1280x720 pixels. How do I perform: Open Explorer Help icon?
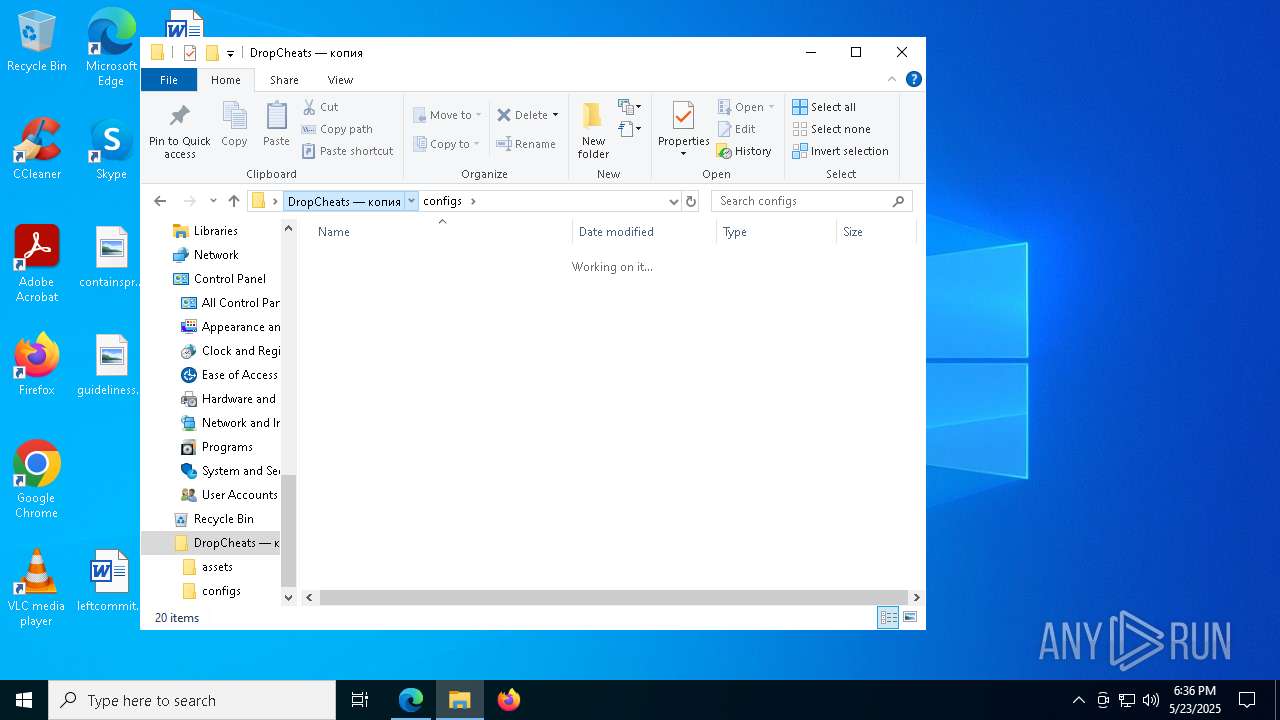coord(913,80)
